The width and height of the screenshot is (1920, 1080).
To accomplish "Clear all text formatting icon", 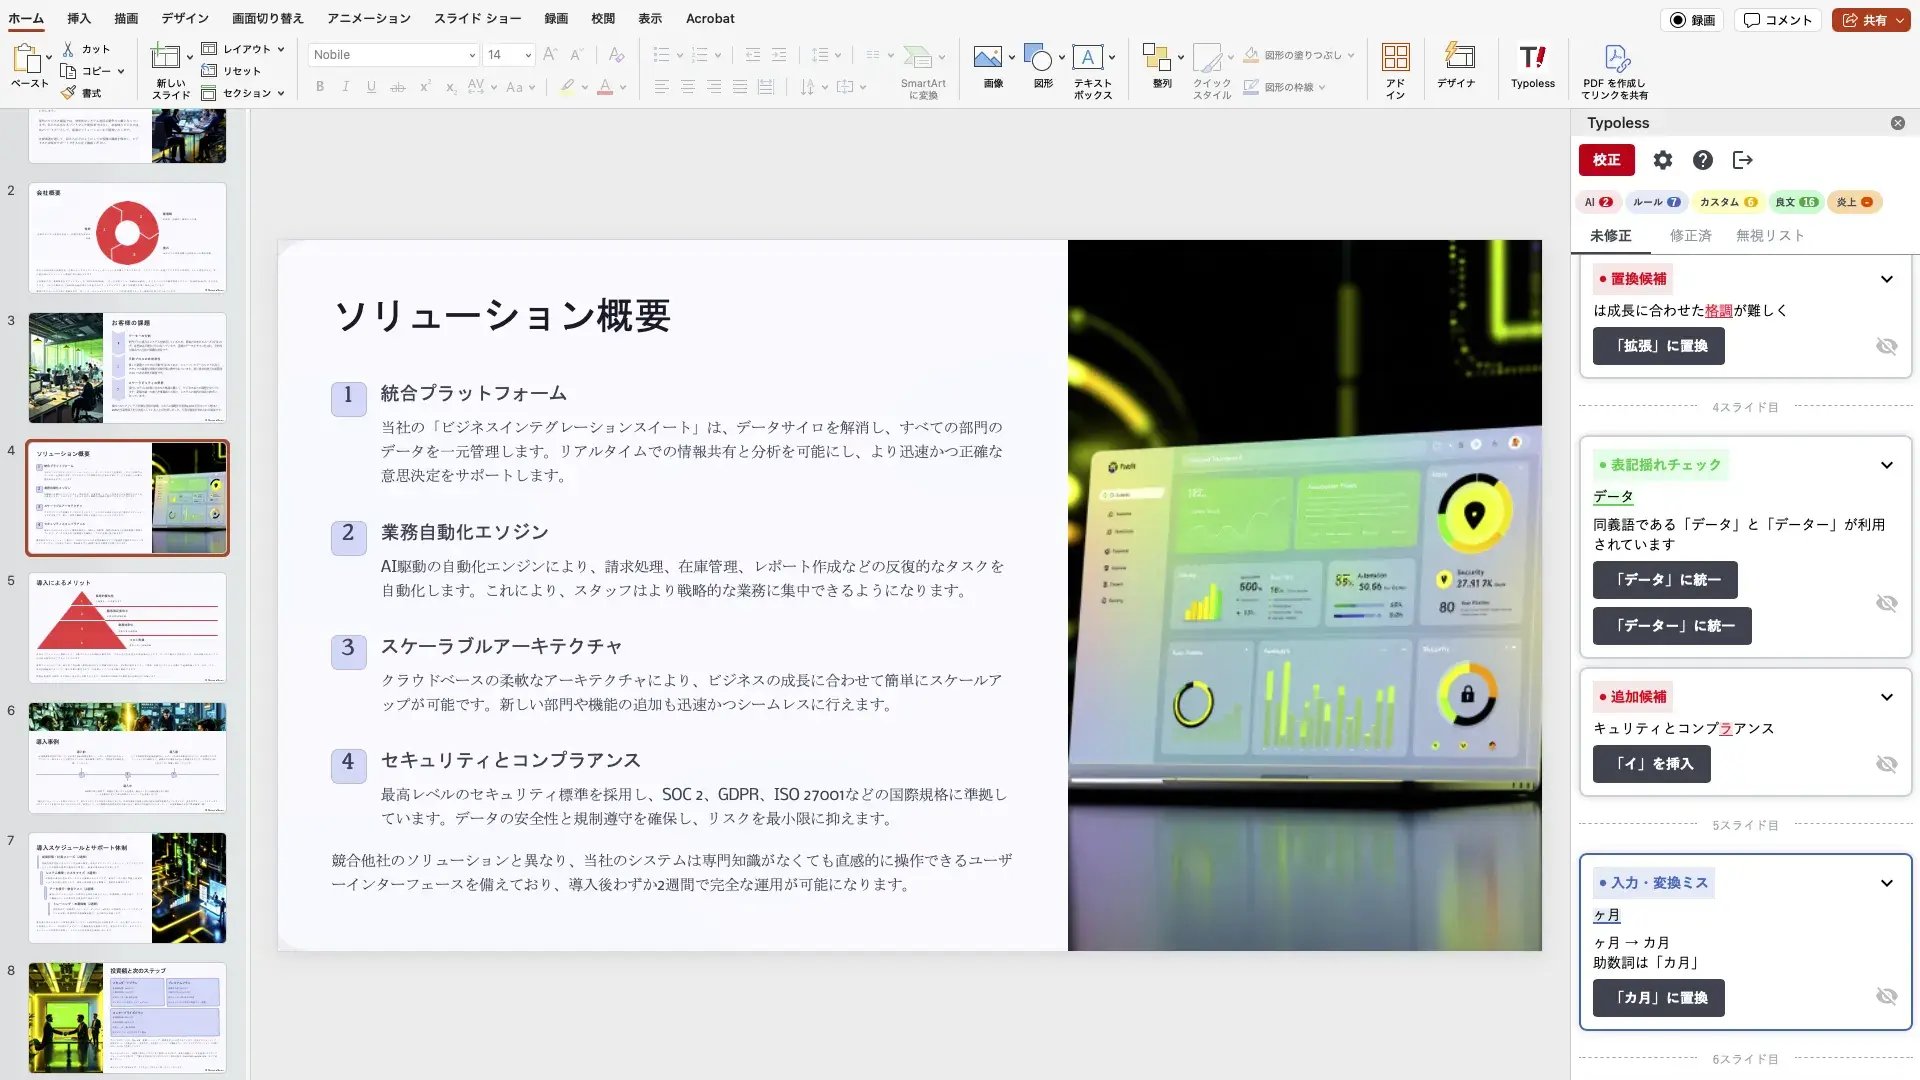I will pyautogui.click(x=616, y=55).
